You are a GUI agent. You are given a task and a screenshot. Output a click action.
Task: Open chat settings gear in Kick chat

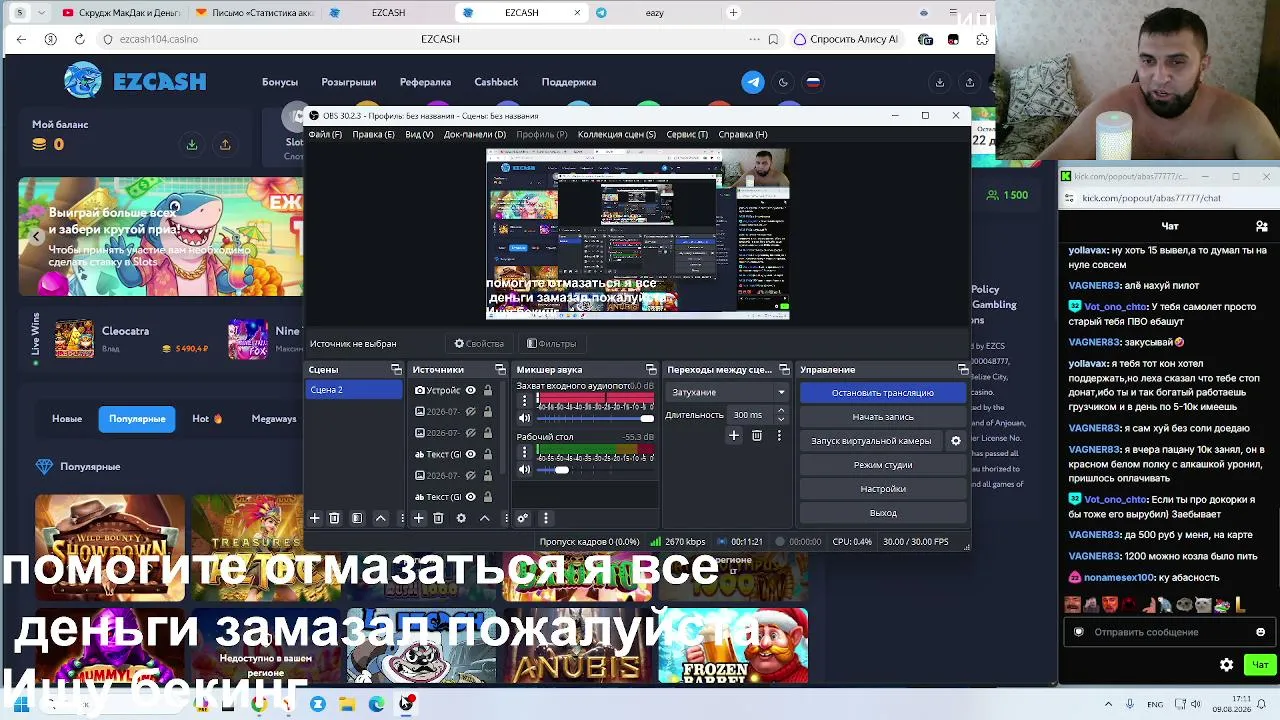coord(1227,665)
